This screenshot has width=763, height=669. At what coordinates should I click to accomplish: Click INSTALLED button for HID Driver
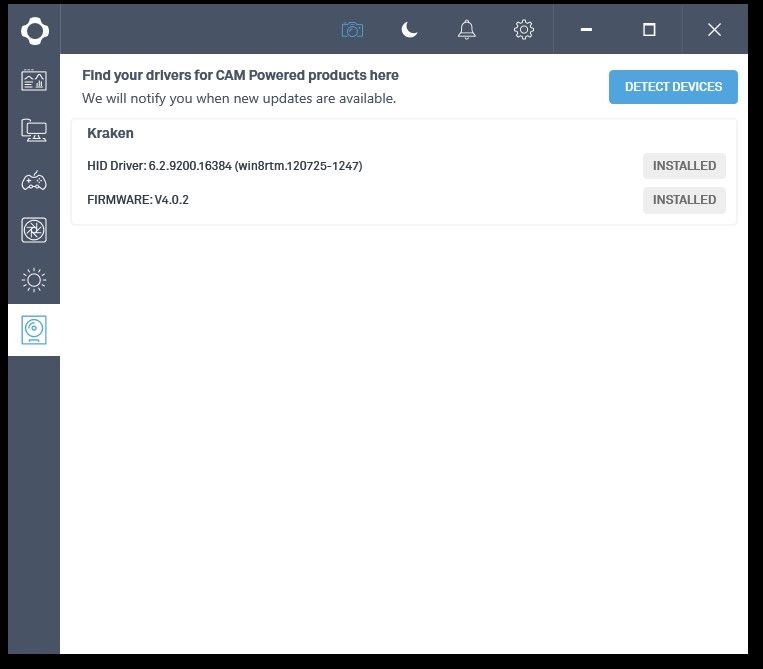coord(684,166)
